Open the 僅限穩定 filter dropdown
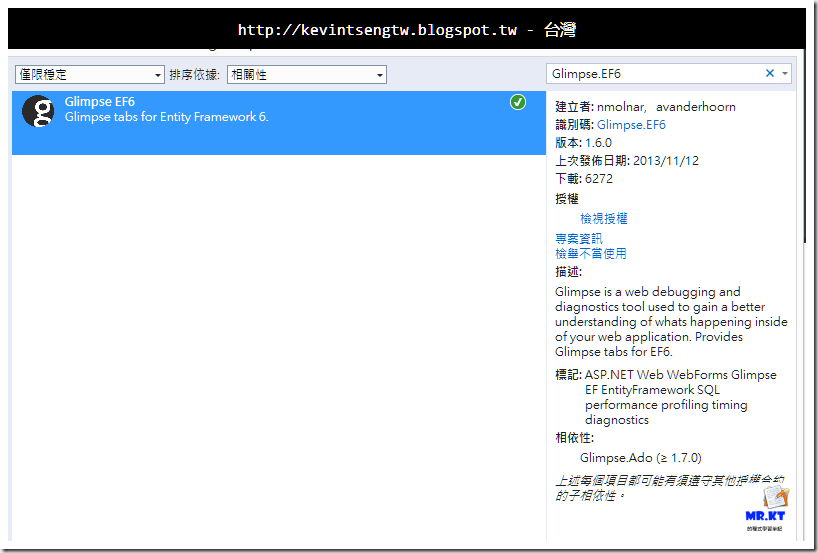 point(90,75)
